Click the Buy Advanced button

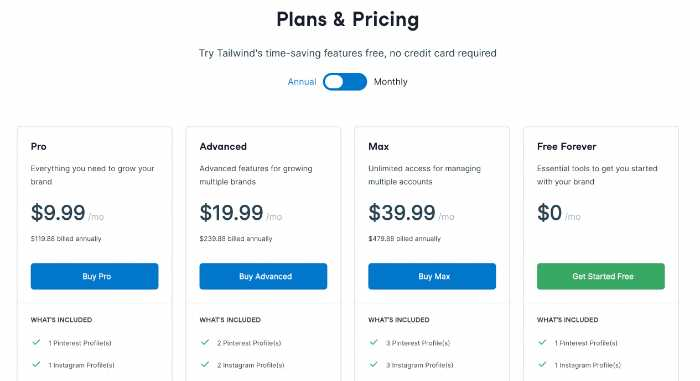(263, 276)
